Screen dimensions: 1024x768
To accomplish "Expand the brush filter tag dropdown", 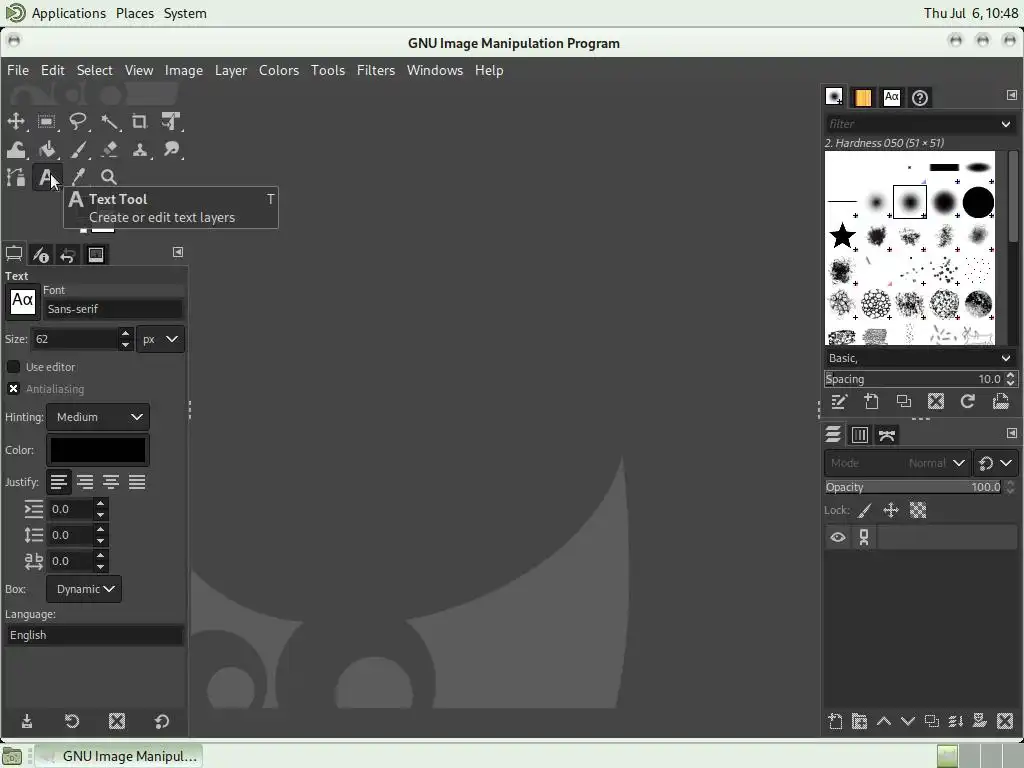I will point(1005,123).
